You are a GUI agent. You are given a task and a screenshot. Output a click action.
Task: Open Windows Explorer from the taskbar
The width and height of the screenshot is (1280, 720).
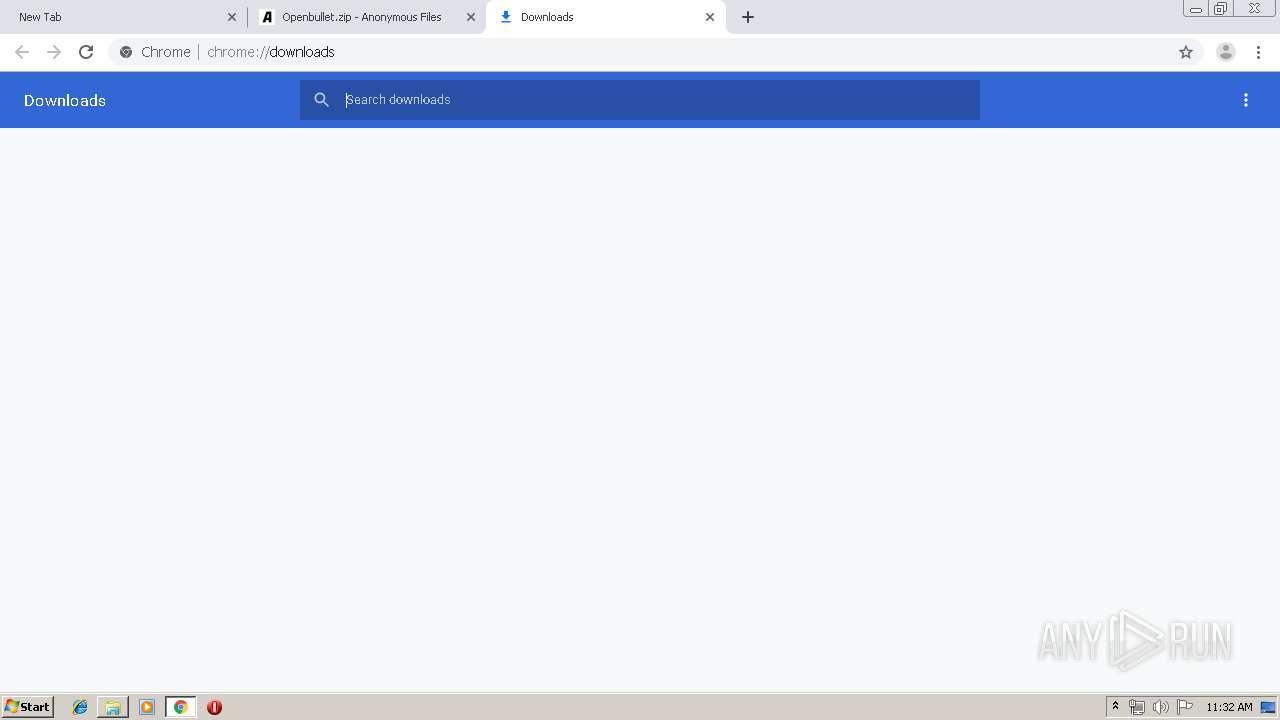click(113, 707)
